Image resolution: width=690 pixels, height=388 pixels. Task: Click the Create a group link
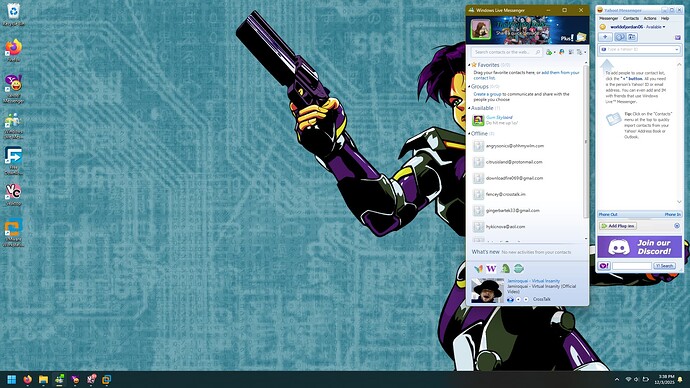pyautogui.click(x=487, y=94)
